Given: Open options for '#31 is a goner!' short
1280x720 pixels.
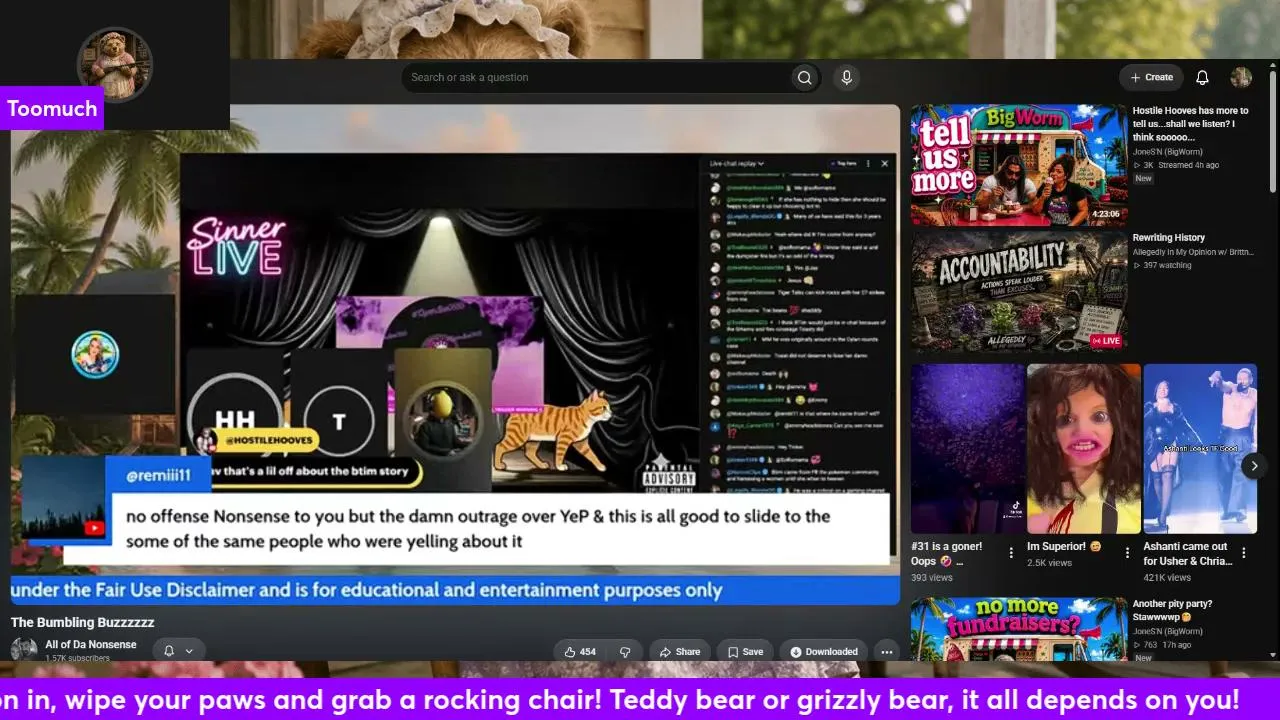Looking at the screenshot, I should pyautogui.click(x=1011, y=552).
